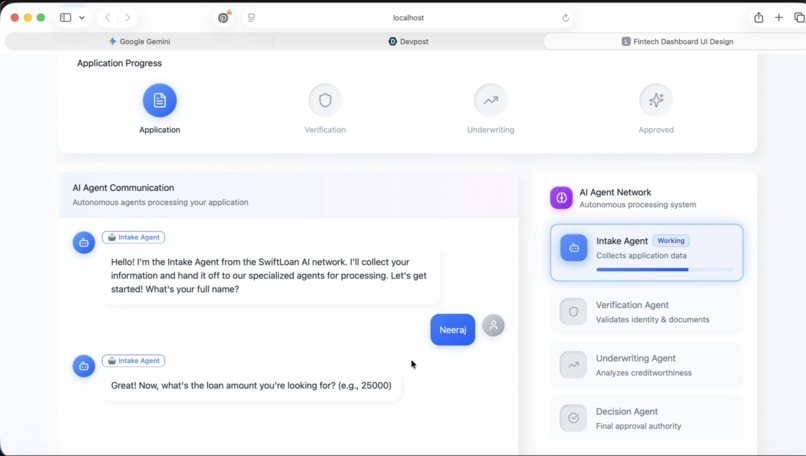
Task: Click the Verification Agent shield icon
Action: 573,312
